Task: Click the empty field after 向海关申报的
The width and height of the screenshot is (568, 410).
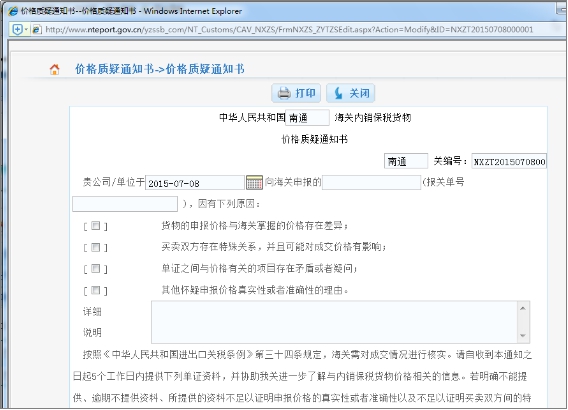Action: [x=371, y=183]
